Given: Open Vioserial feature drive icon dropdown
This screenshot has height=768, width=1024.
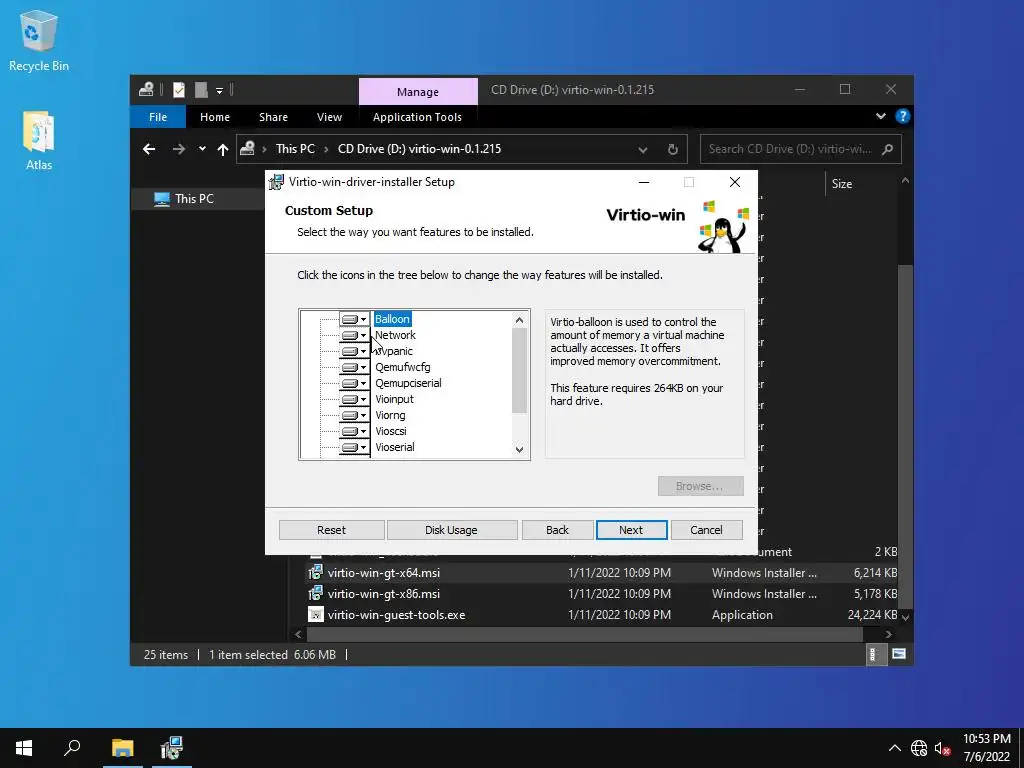Looking at the screenshot, I should click(355, 447).
